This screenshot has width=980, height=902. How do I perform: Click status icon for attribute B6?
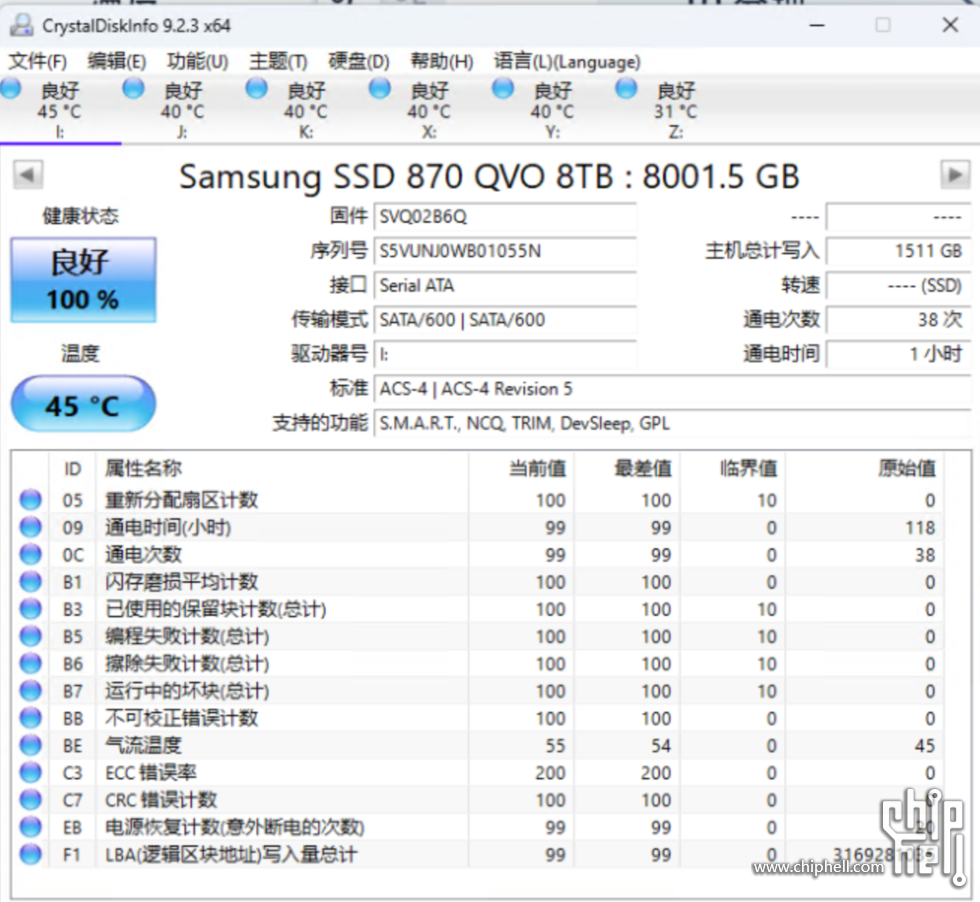pos(31,663)
